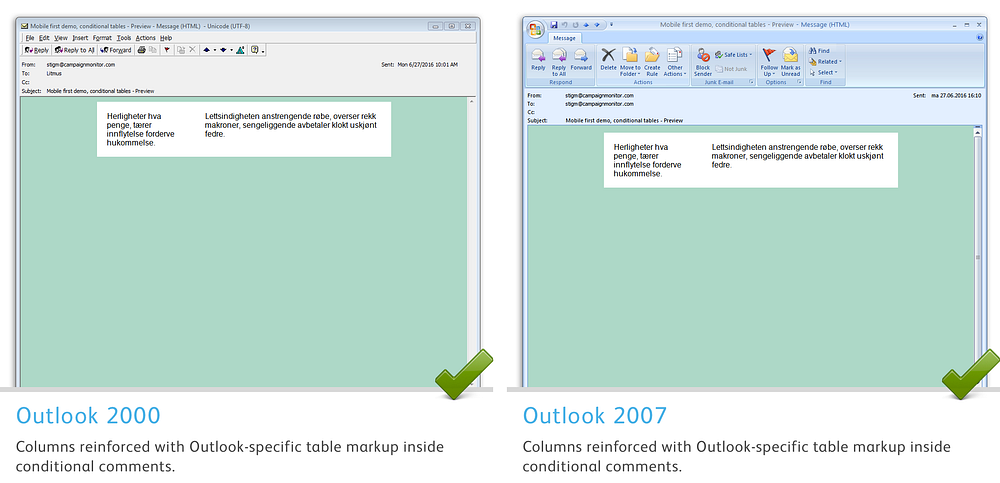
Task: Open the Insert menu in Outlook 2000
Action: coord(80,38)
